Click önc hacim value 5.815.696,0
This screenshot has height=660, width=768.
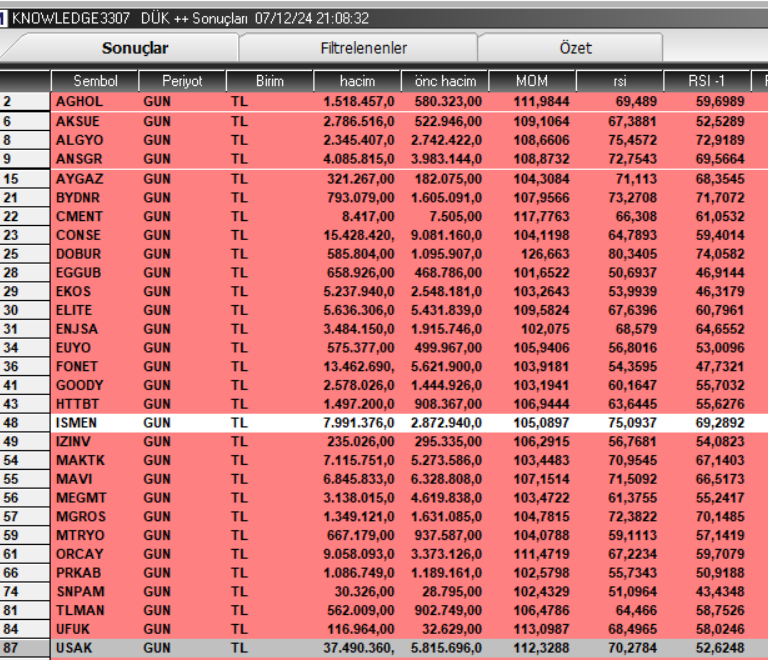[x=446, y=648]
